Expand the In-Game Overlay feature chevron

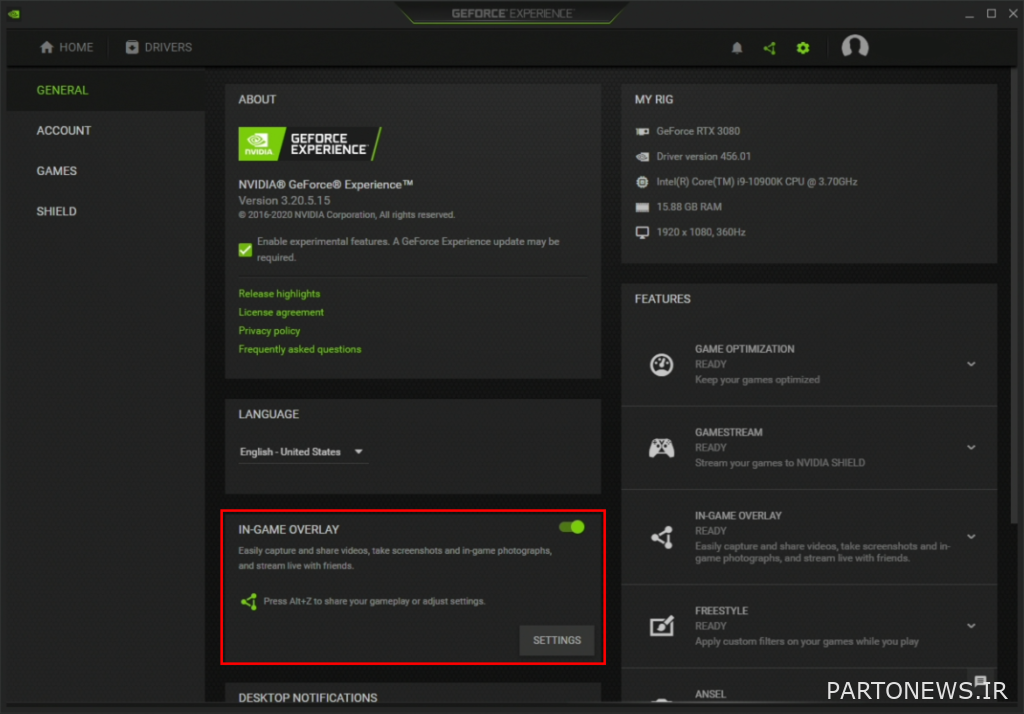(971, 537)
